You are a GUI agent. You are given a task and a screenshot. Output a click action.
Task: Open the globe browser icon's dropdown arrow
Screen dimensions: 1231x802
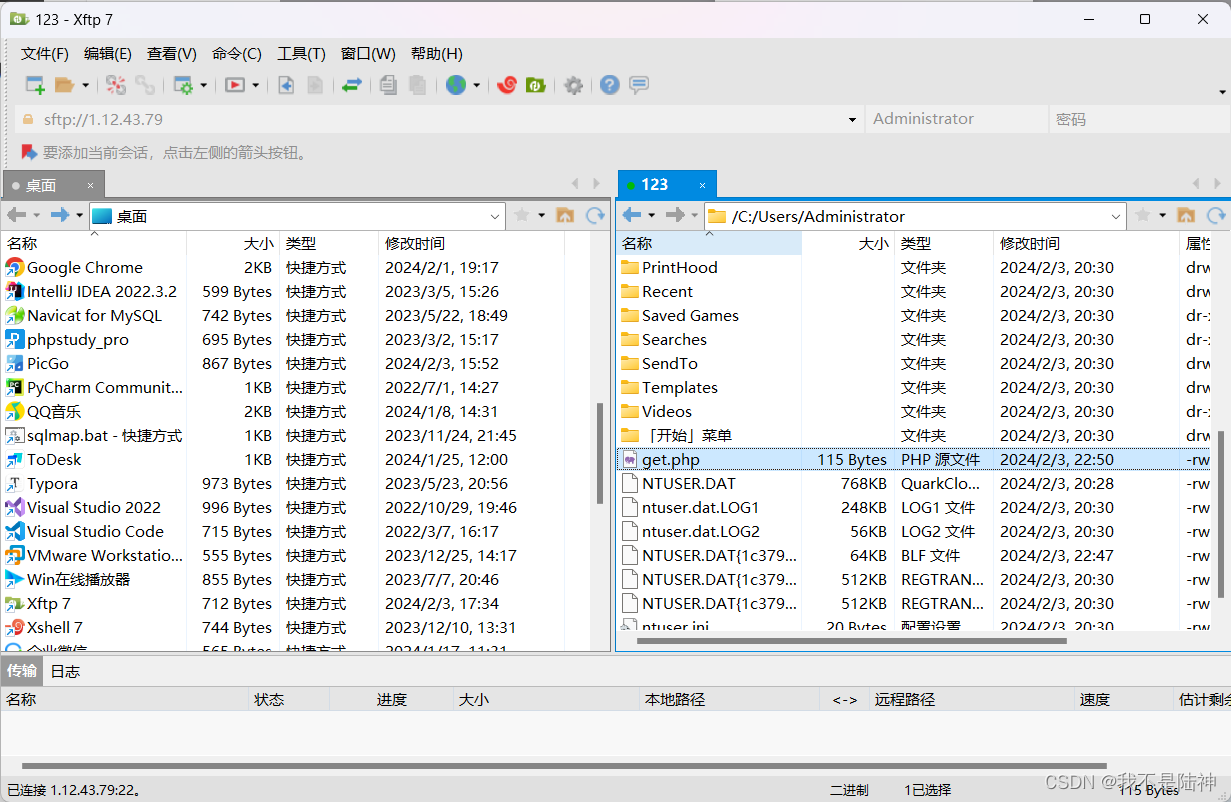[473, 85]
